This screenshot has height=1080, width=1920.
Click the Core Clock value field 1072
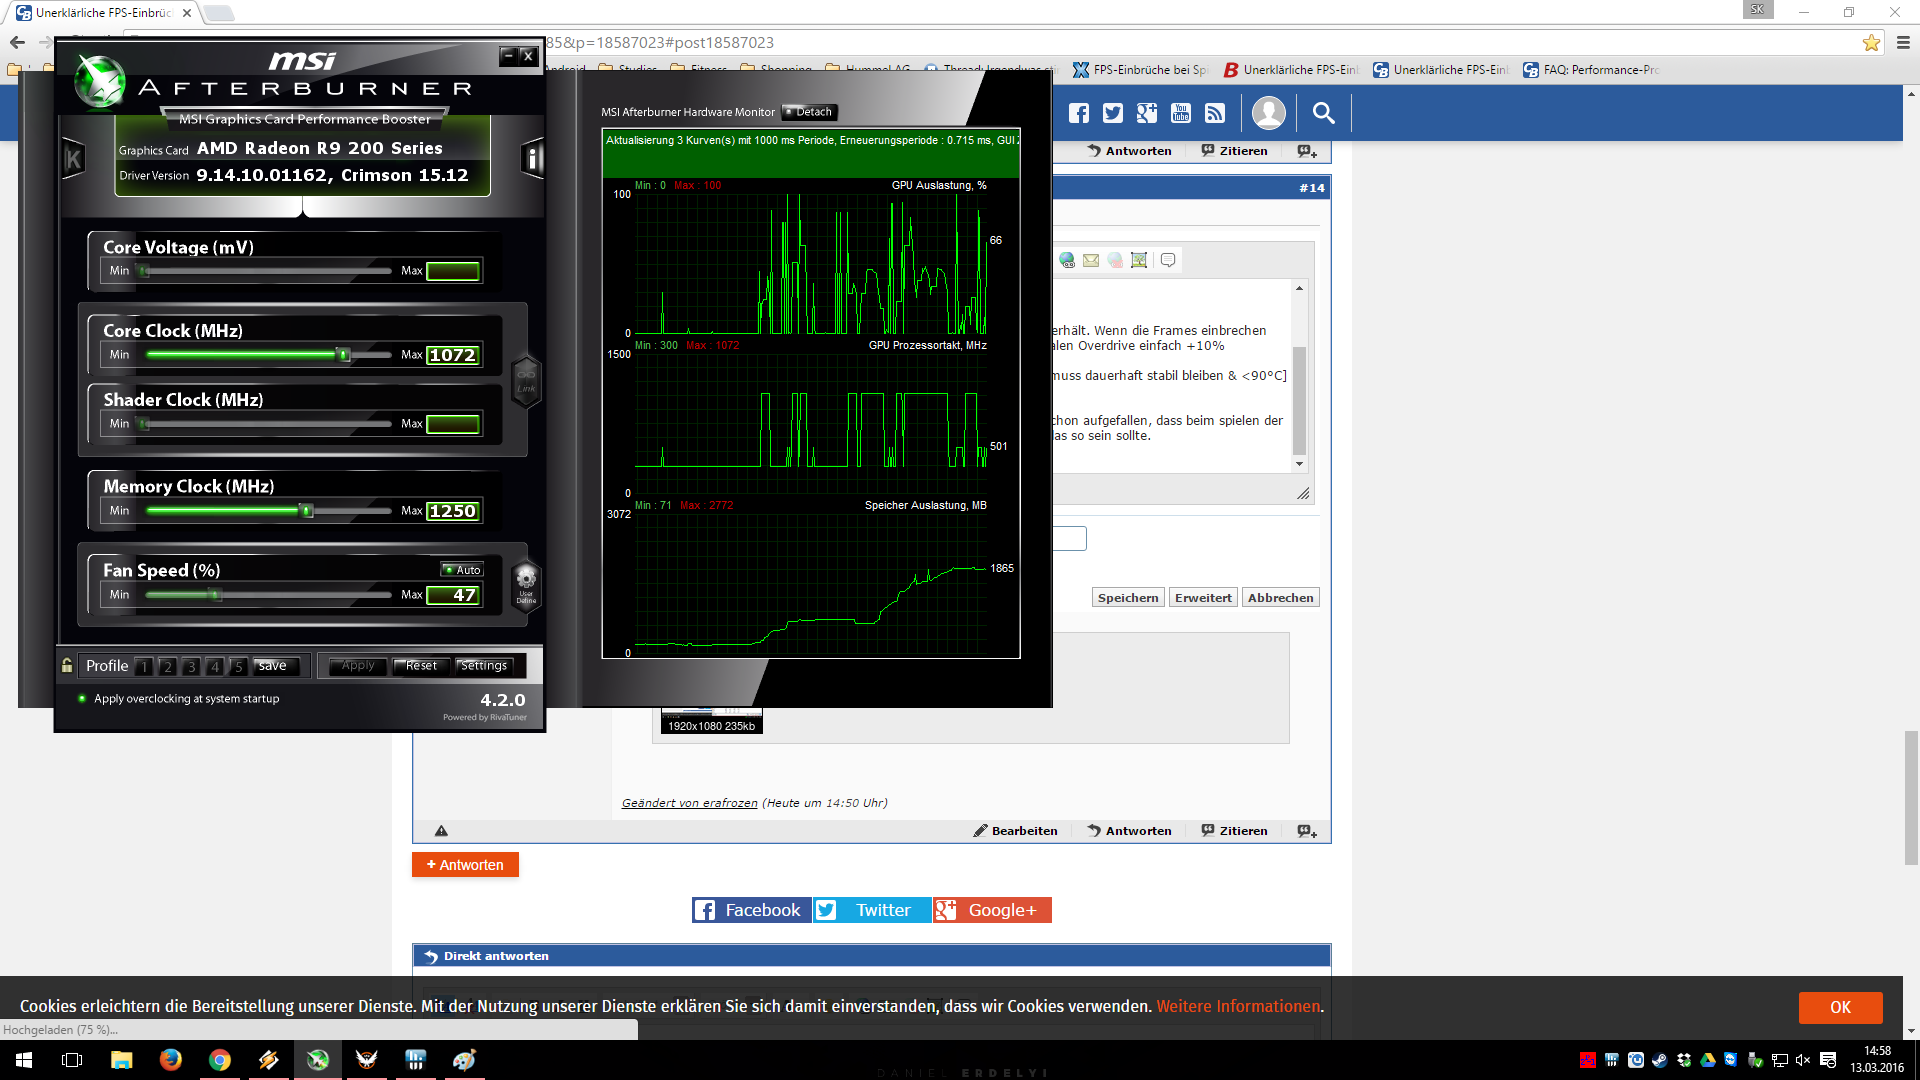pyautogui.click(x=453, y=355)
